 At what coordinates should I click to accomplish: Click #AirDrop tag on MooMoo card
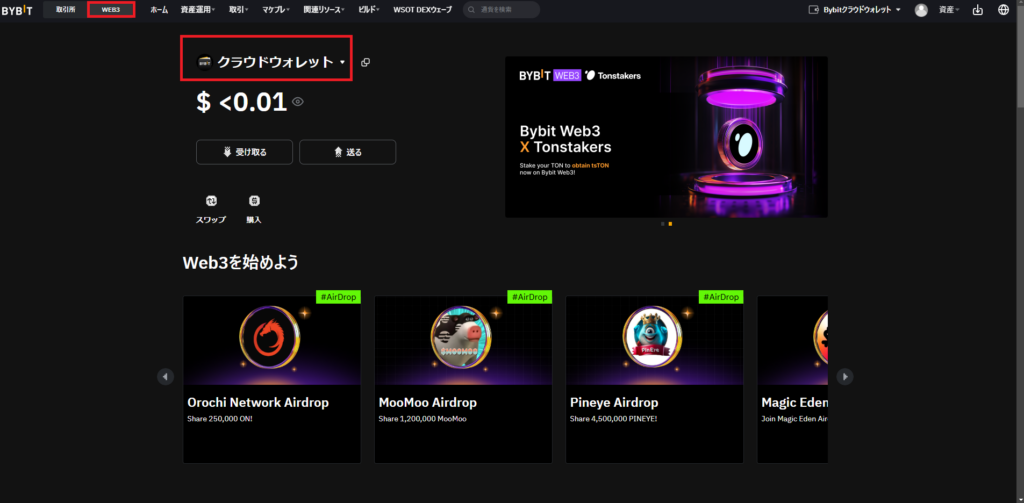[530, 297]
